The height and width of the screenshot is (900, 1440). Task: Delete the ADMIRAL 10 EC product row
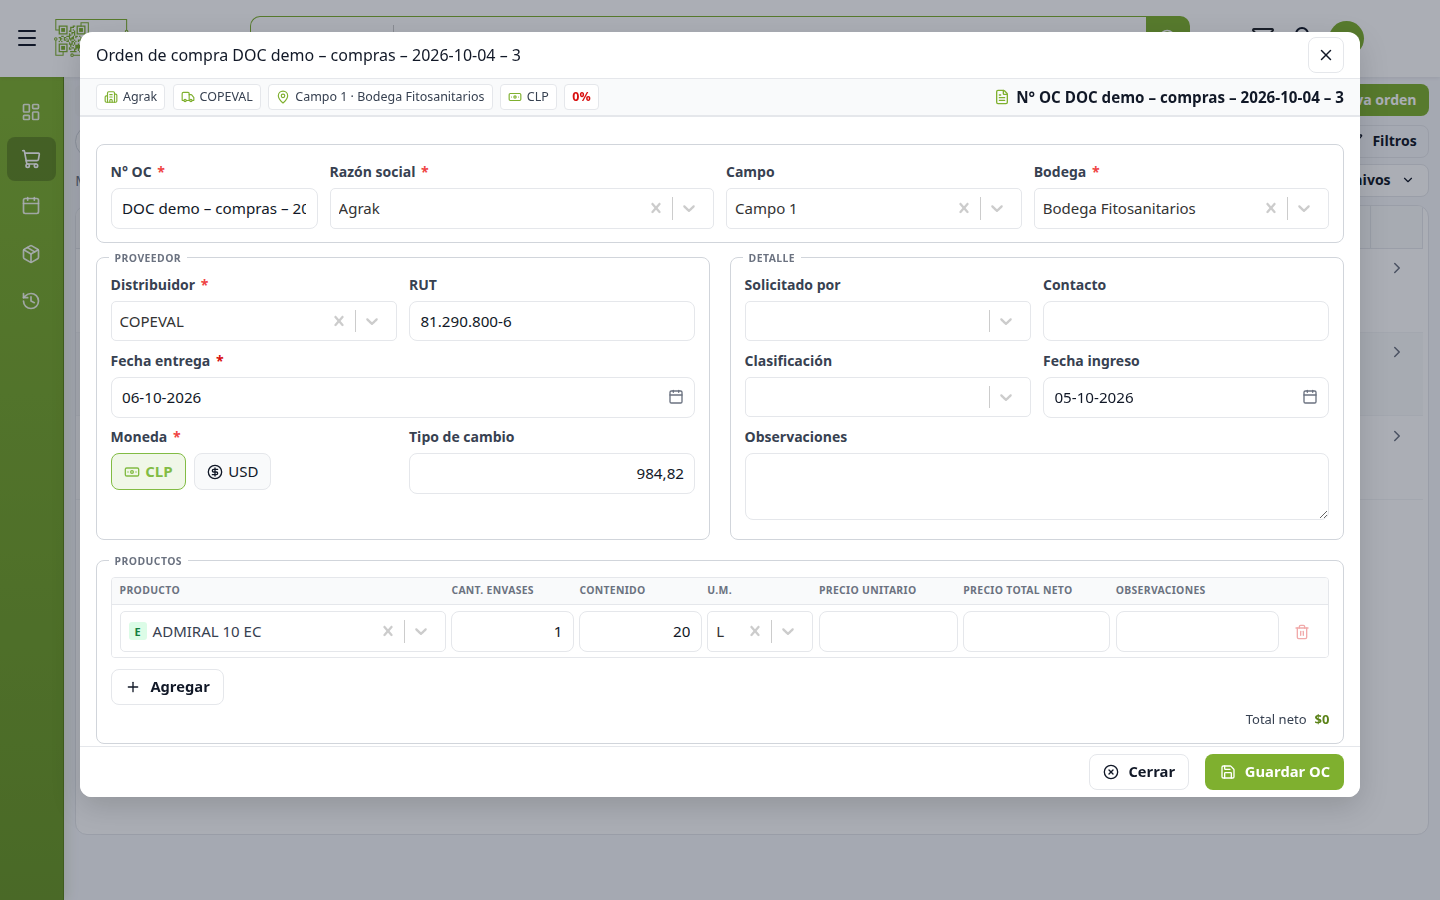coord(1302,632)
